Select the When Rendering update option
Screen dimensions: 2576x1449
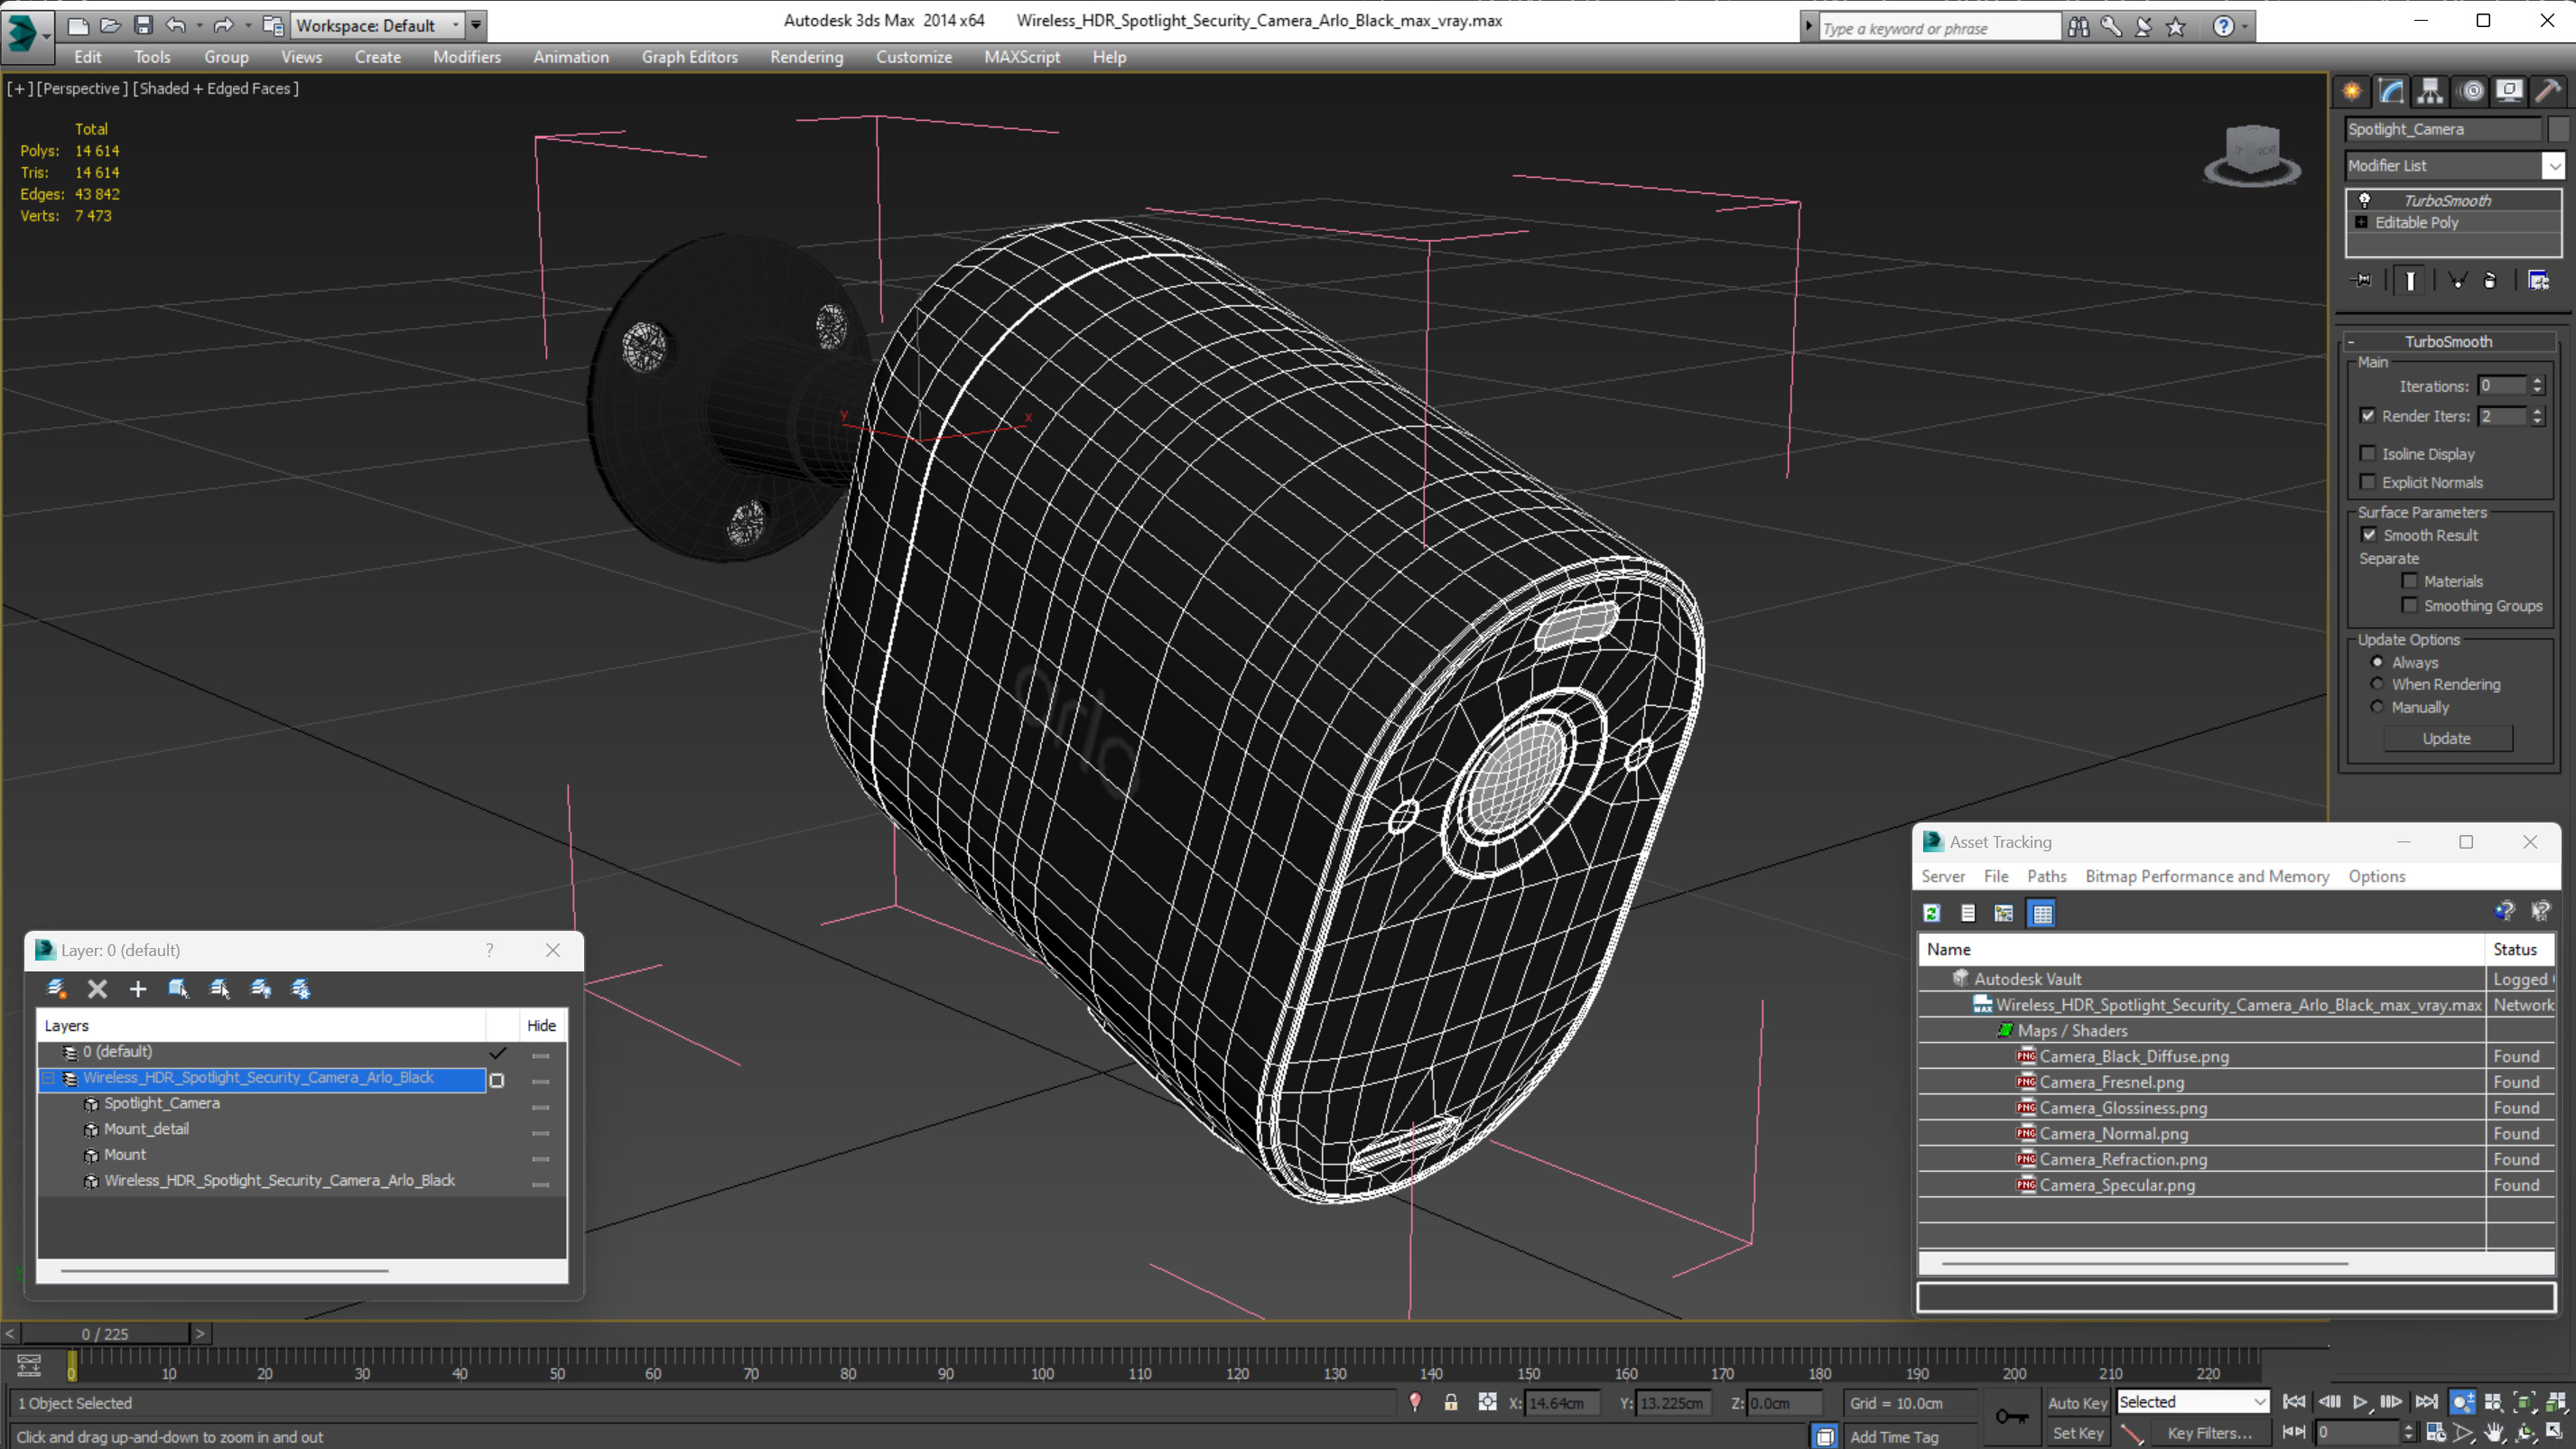coord(2378,684)
